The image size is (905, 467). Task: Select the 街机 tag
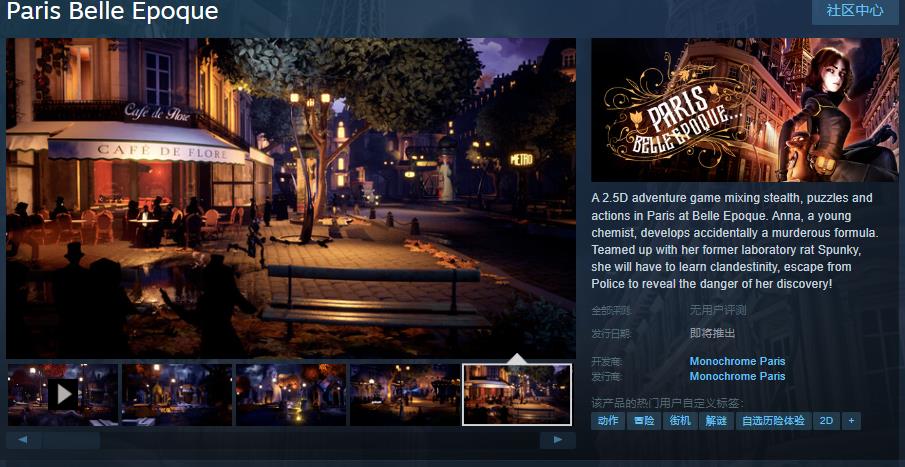tap(680, 421)
